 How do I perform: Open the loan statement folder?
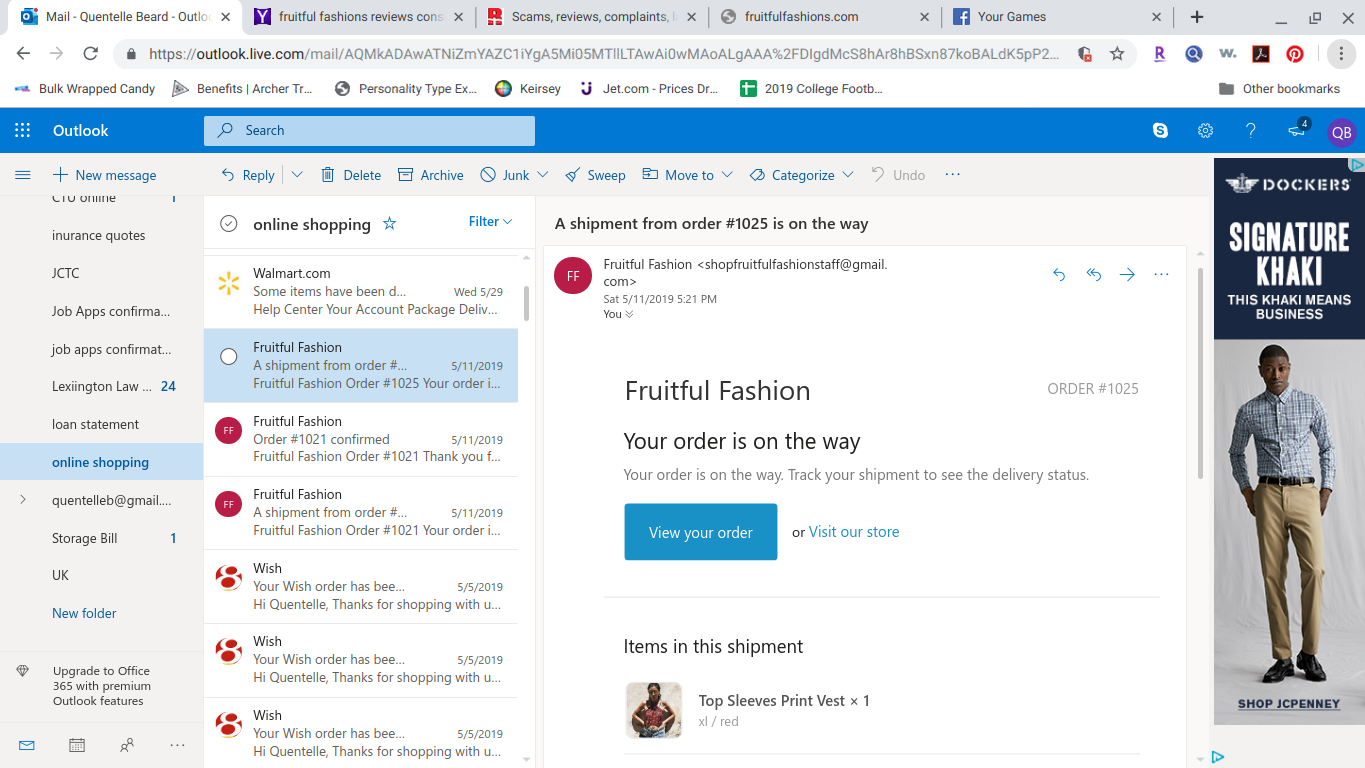point(101,424)
